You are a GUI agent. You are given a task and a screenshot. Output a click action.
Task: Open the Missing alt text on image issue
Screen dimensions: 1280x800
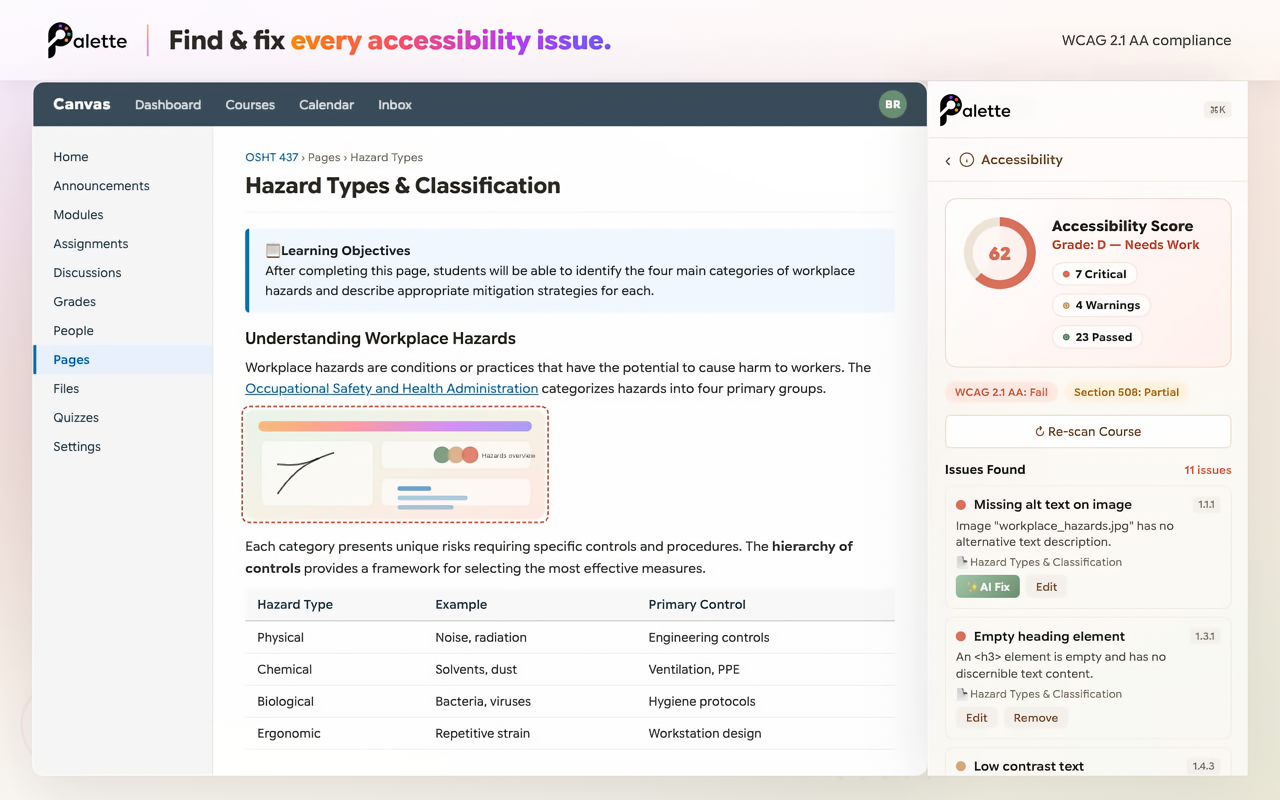pos(1052,505)
